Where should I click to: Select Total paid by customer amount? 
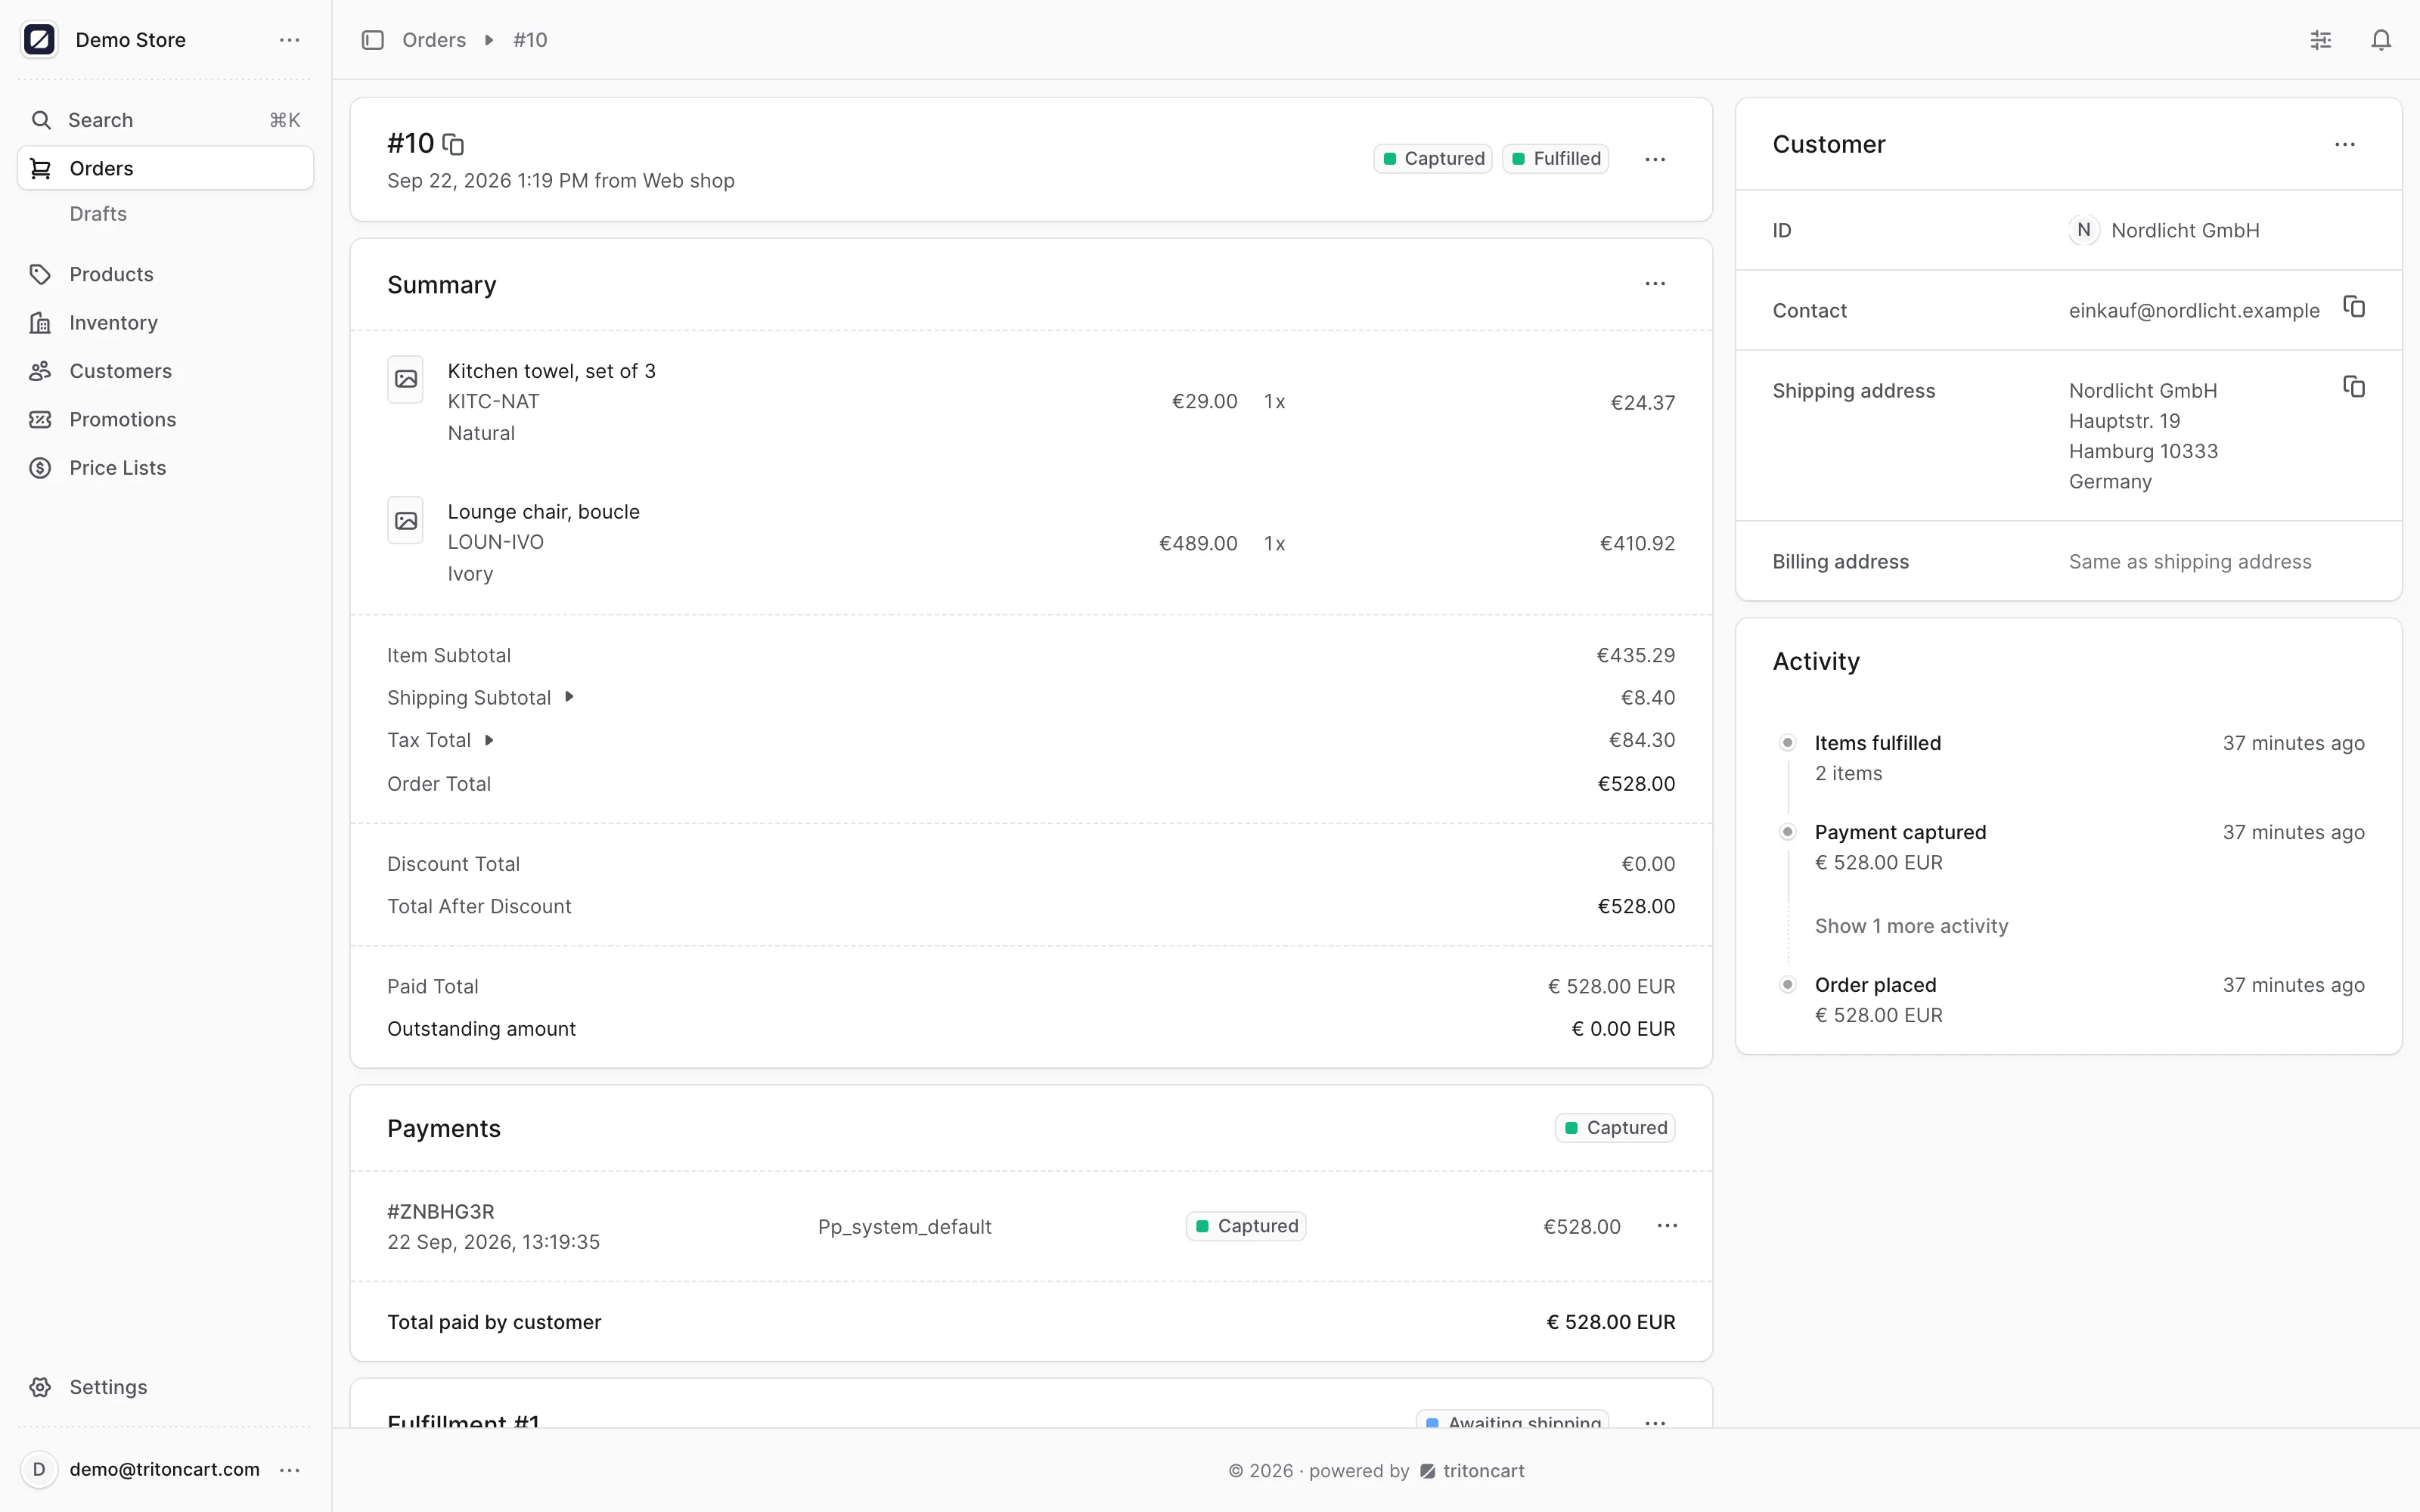[1611, 1322]
